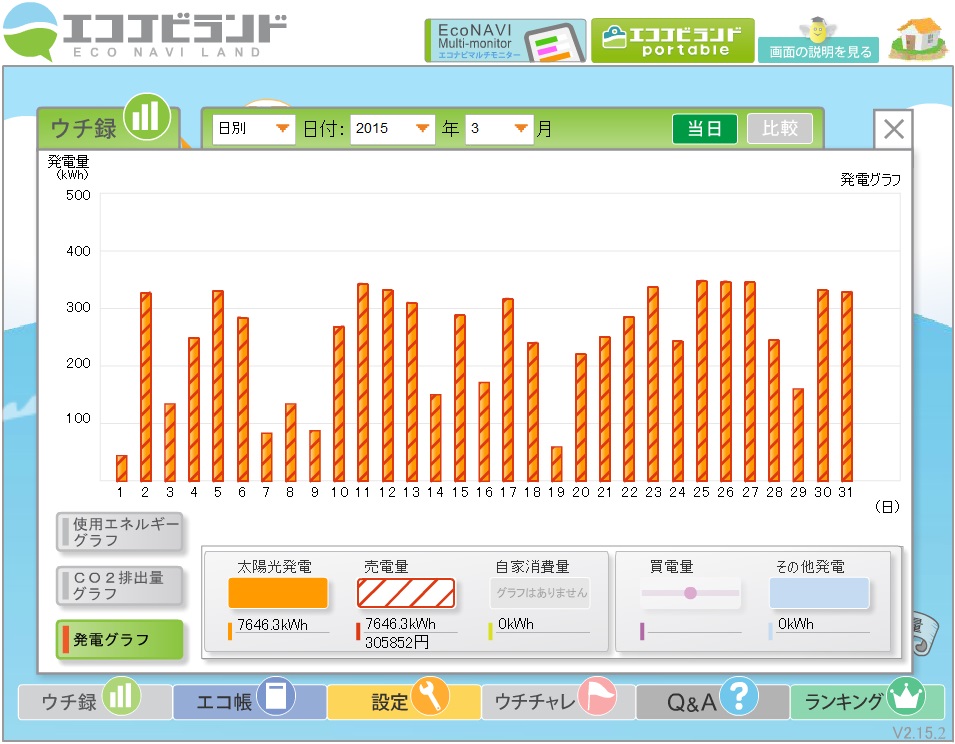Click the question mark icon on Q&A
This screenshot has height=744, width=955.
pyautogui.click(x=739, y=696)
